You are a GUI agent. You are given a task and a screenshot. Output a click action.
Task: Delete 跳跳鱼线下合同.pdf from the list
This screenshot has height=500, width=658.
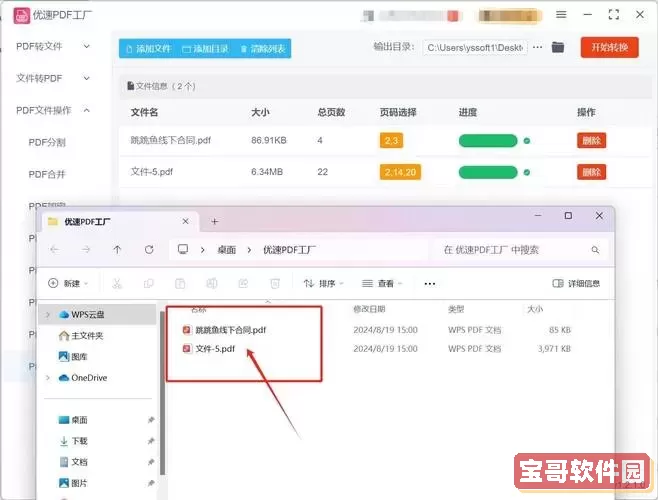tap(591, 140)
